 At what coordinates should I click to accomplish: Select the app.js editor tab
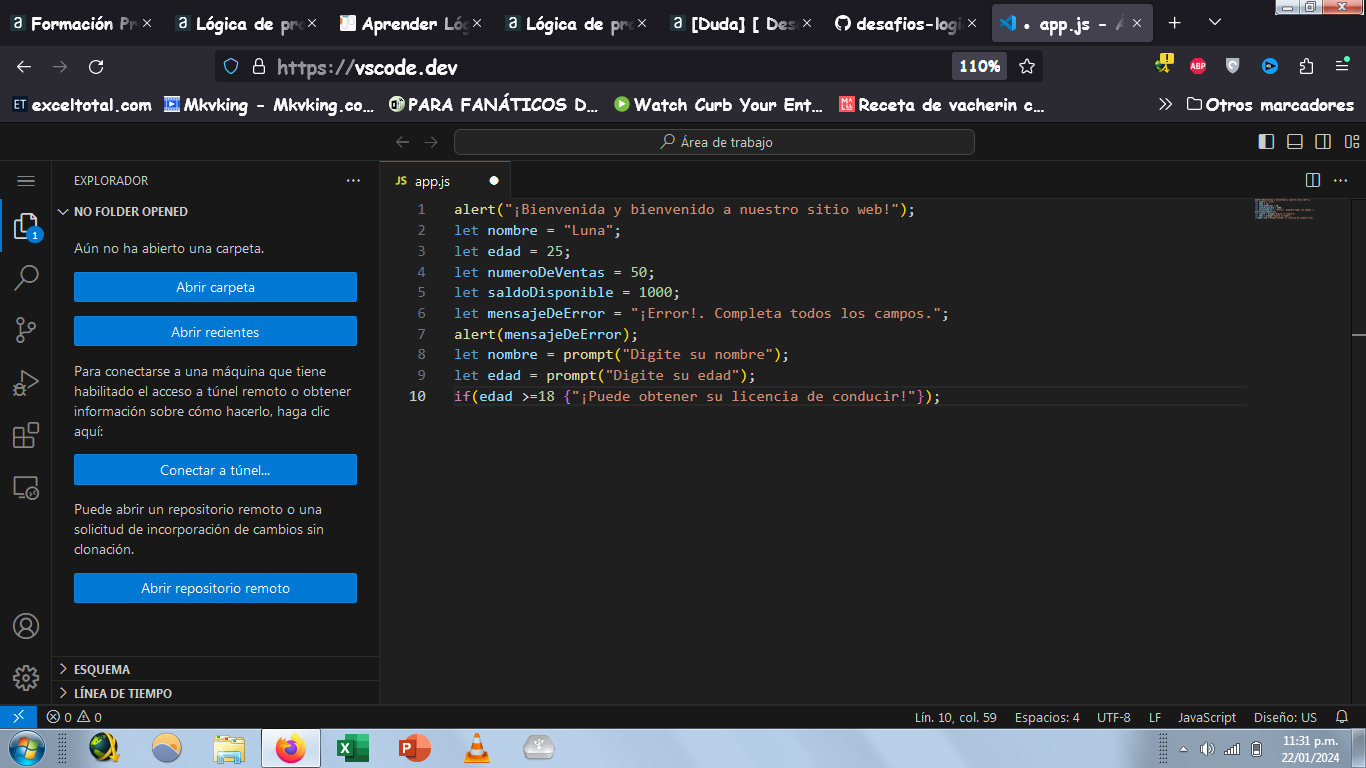click(x=445, y=181)
